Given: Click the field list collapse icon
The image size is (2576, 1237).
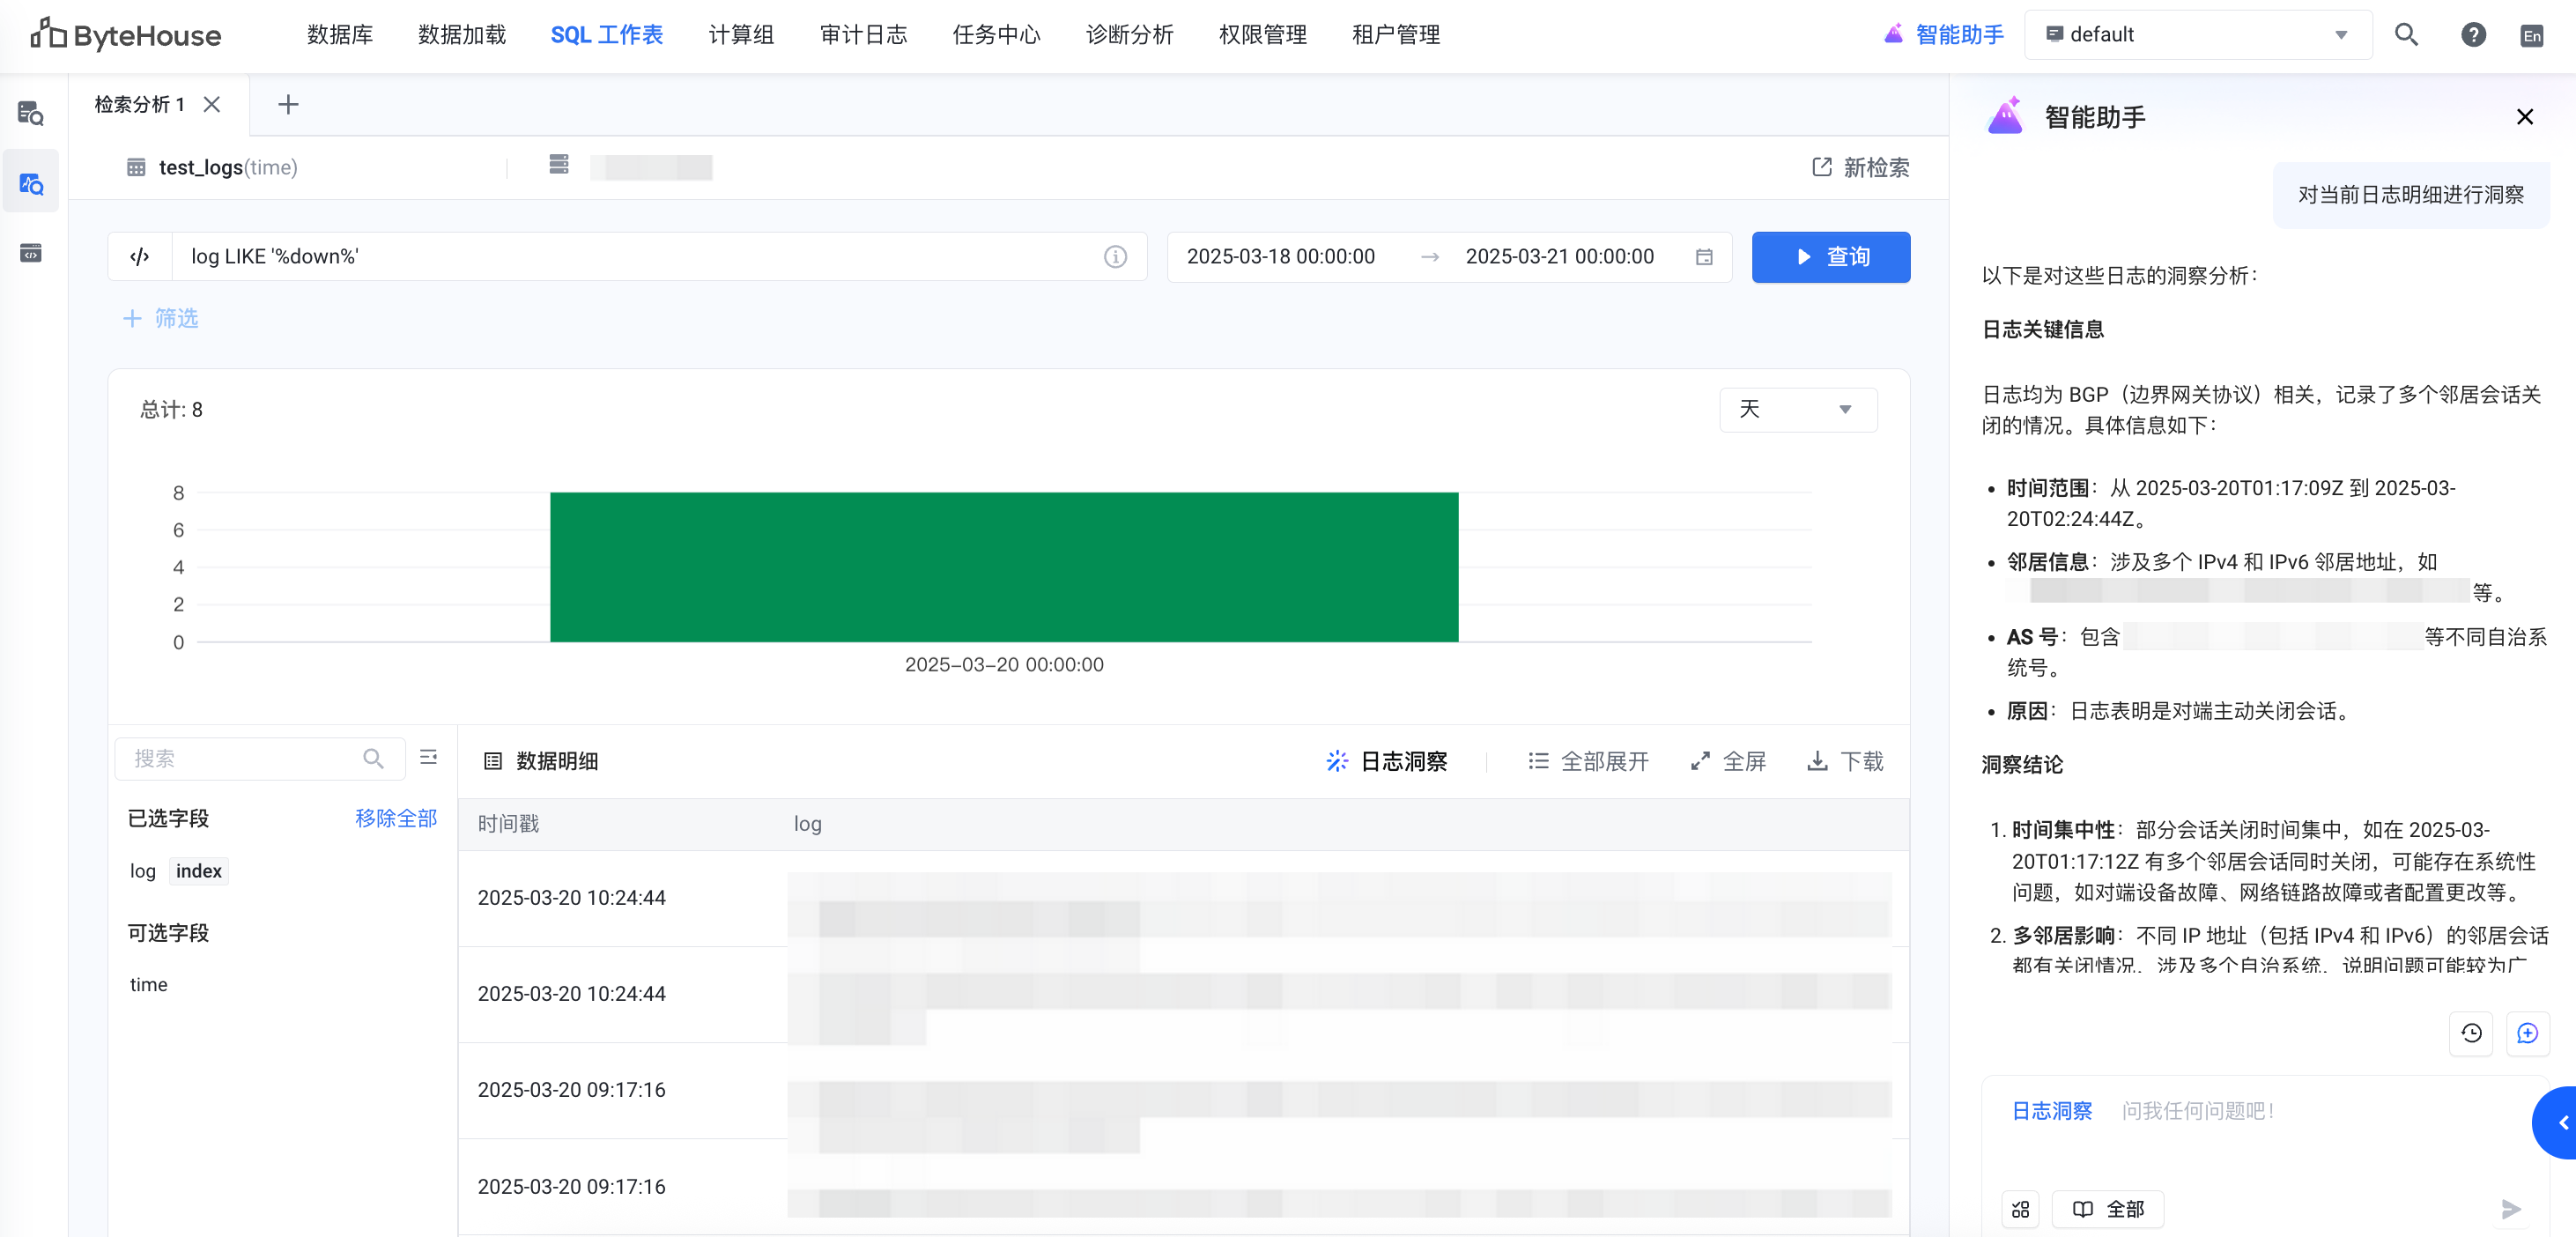Looking at the screenshot, I should pos(428,758).
